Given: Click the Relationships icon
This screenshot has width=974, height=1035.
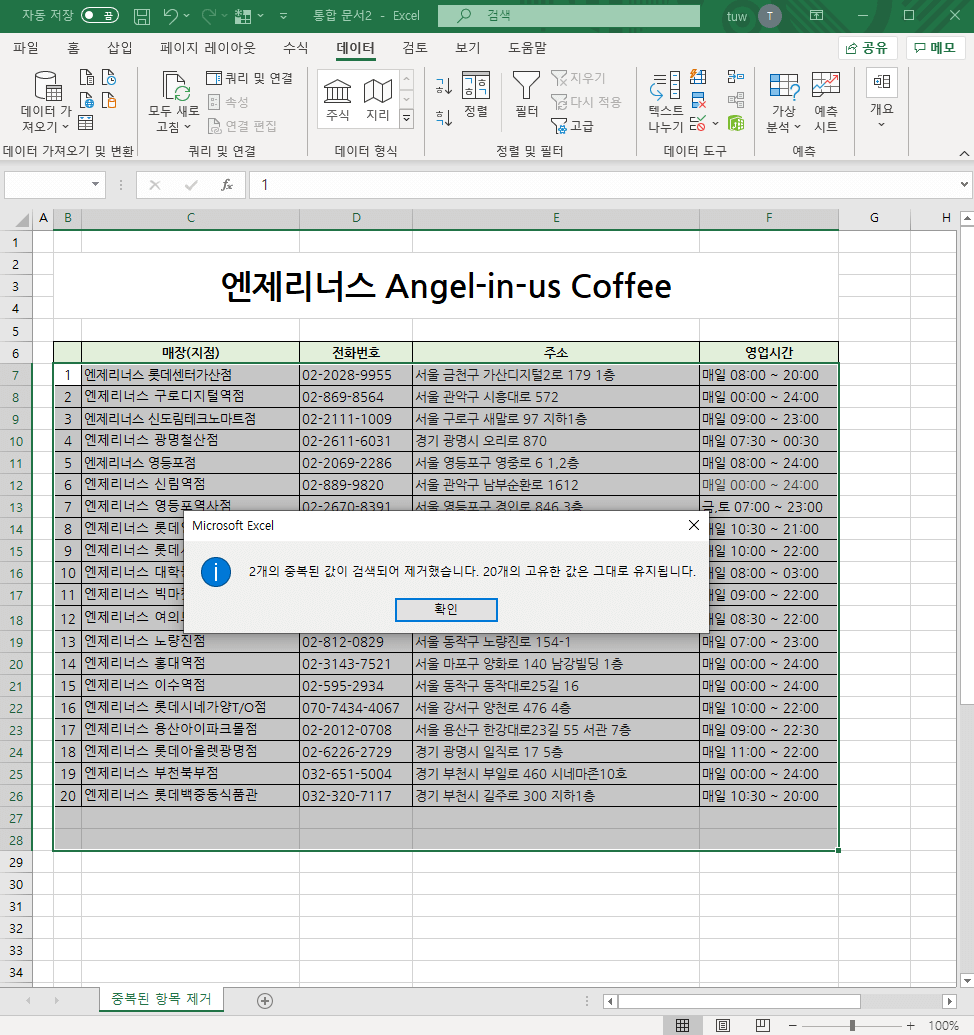Looking at the screenshot, I should [x=736, y=100].
